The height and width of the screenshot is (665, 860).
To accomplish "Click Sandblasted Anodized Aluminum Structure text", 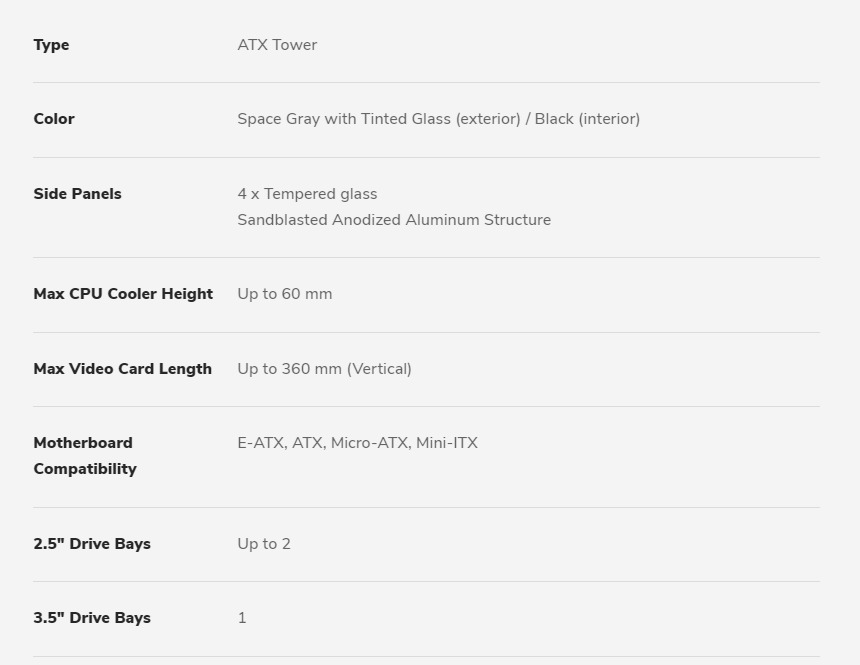I will point(394,219).
